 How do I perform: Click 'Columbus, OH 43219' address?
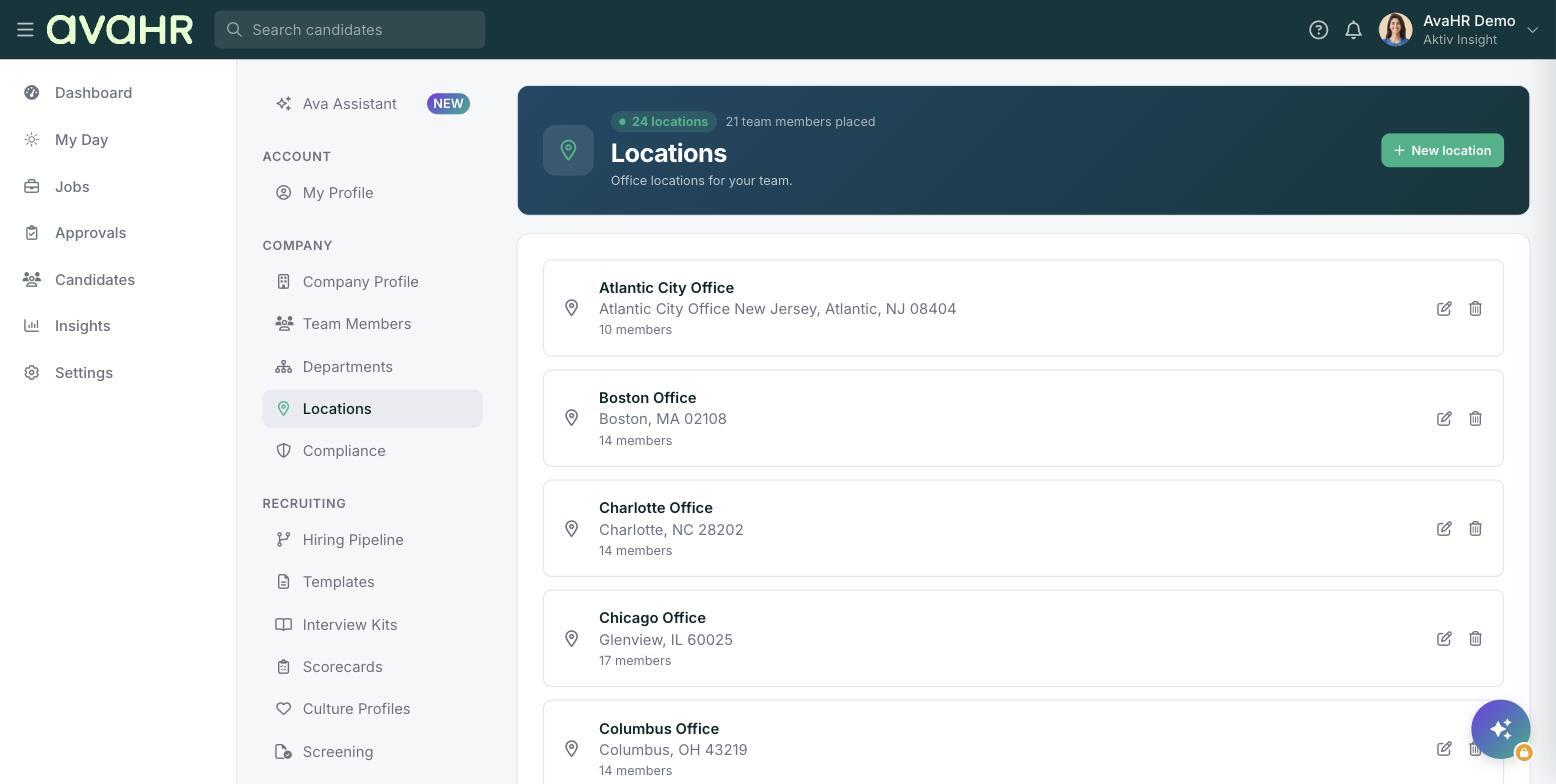(x=673, y=750)
